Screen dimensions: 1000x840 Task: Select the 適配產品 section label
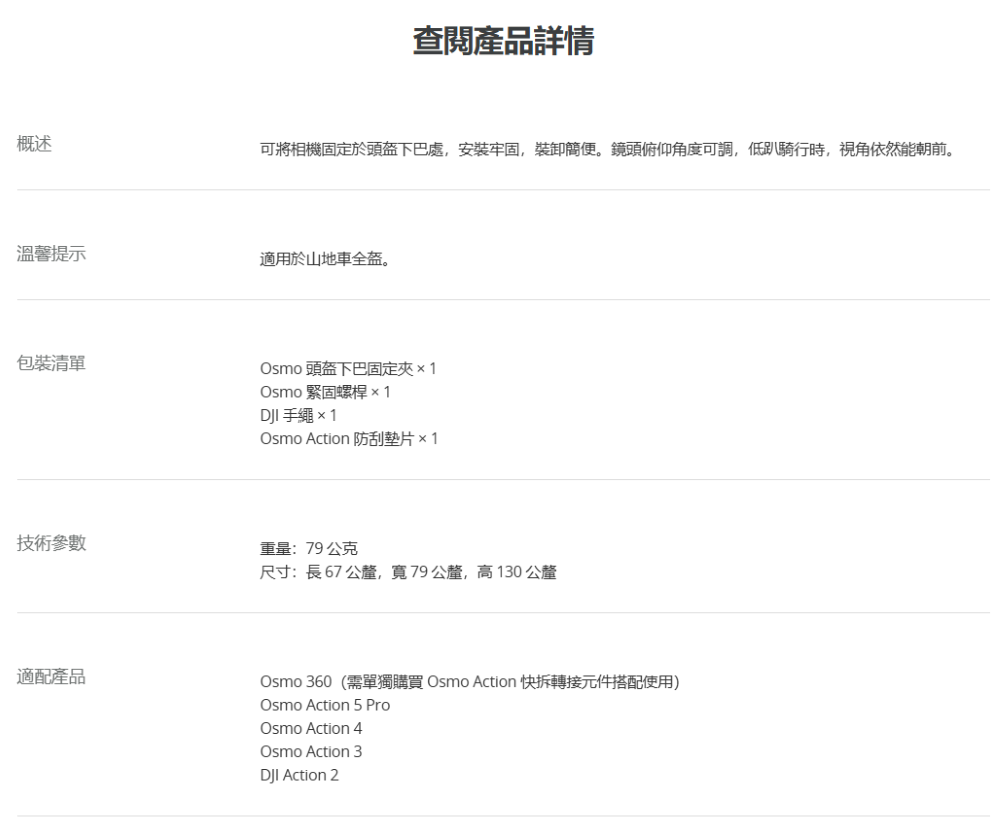coord(51,676)
